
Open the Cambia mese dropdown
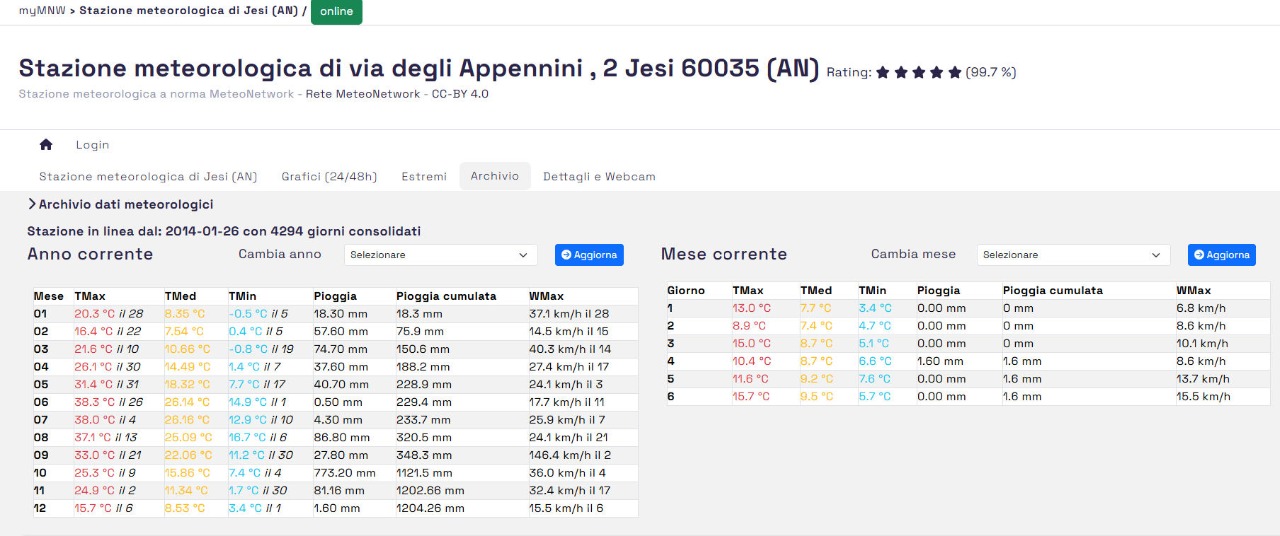tap(1073, 255)
